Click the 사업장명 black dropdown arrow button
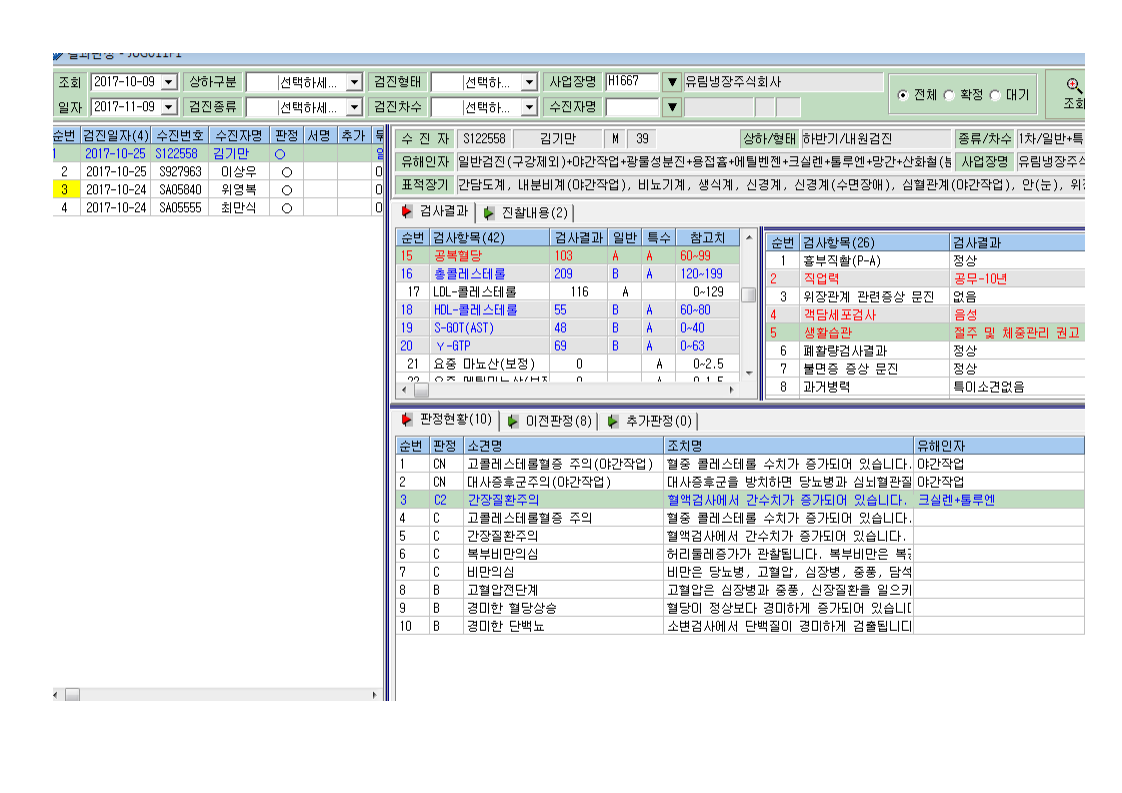 click(x=671, y=82)
